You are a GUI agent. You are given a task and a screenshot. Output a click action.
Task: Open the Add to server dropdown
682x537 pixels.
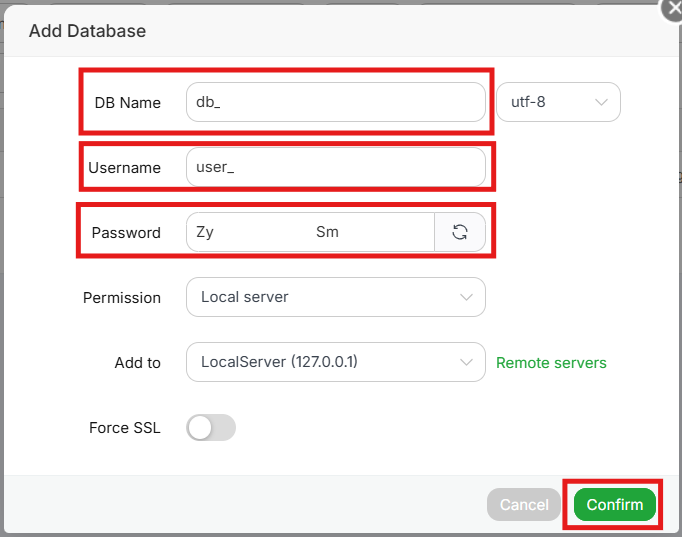pos(335,362)
